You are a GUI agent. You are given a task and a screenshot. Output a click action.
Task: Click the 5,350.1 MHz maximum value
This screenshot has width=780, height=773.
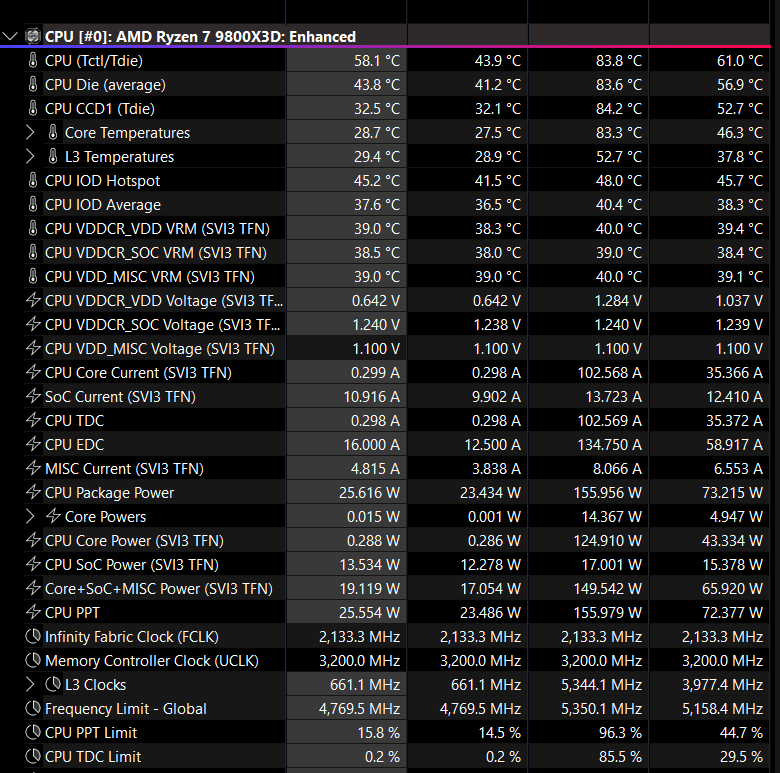click(x=601, y=708)
